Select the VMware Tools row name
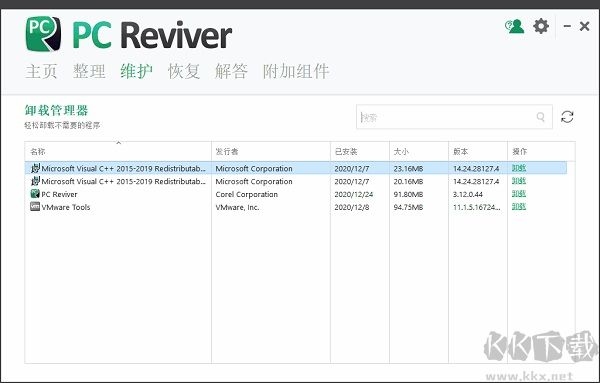This screenshot has height=383, width=600. [66, 207]
